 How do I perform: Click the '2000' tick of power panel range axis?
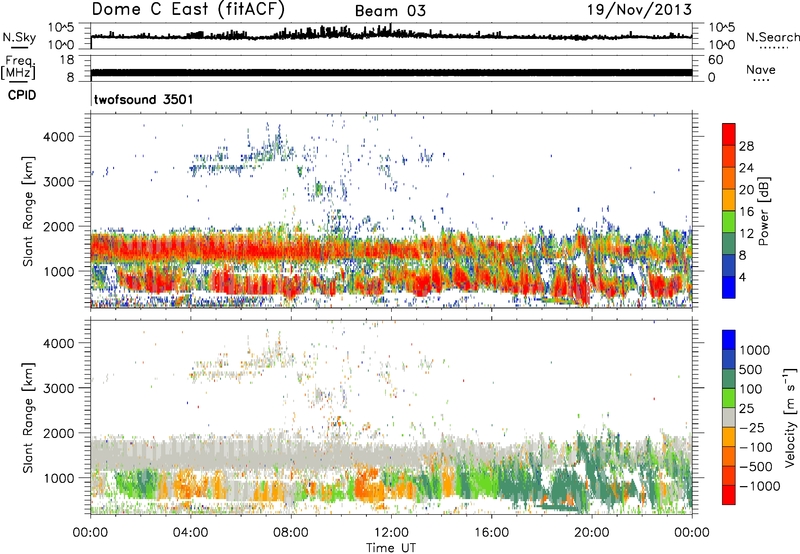pos(59,226)
